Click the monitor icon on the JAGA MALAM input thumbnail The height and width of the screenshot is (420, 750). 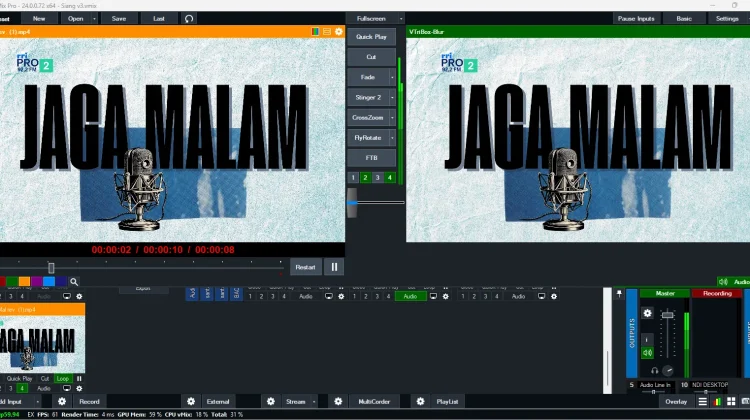[67, 388]
